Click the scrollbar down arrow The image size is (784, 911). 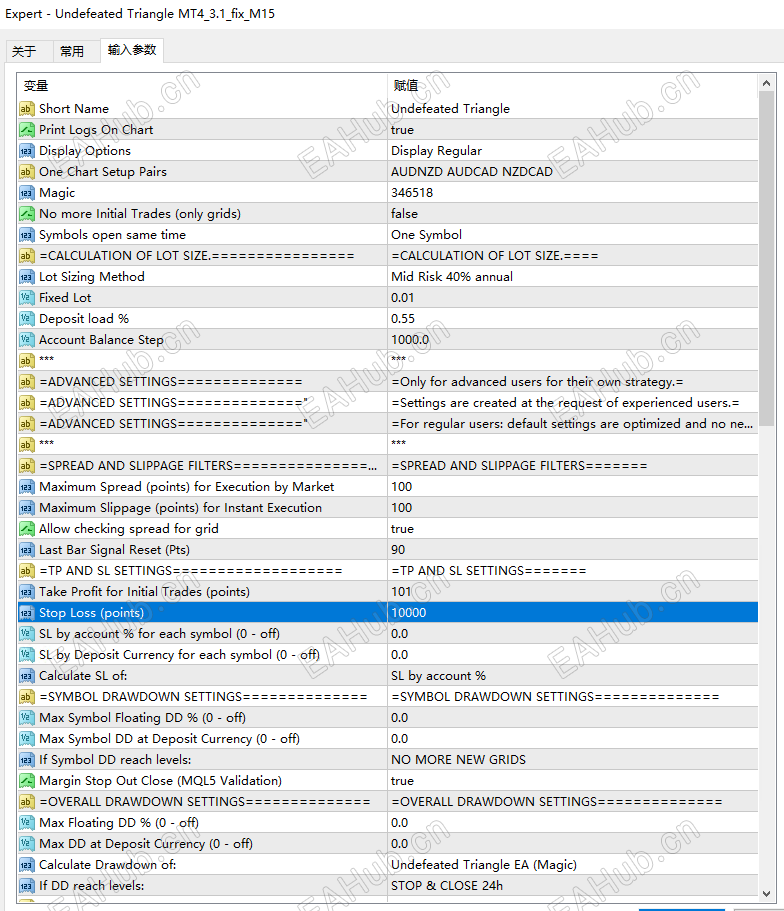pyautogui.click(x=767, y=894)
